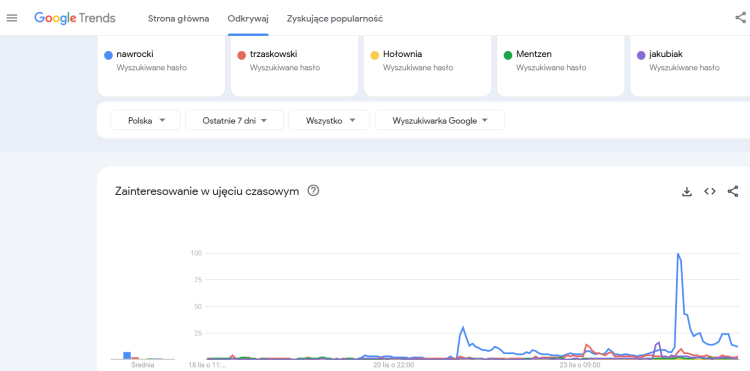
Task: Share the interest over time chart
Action: pos(733,191)
